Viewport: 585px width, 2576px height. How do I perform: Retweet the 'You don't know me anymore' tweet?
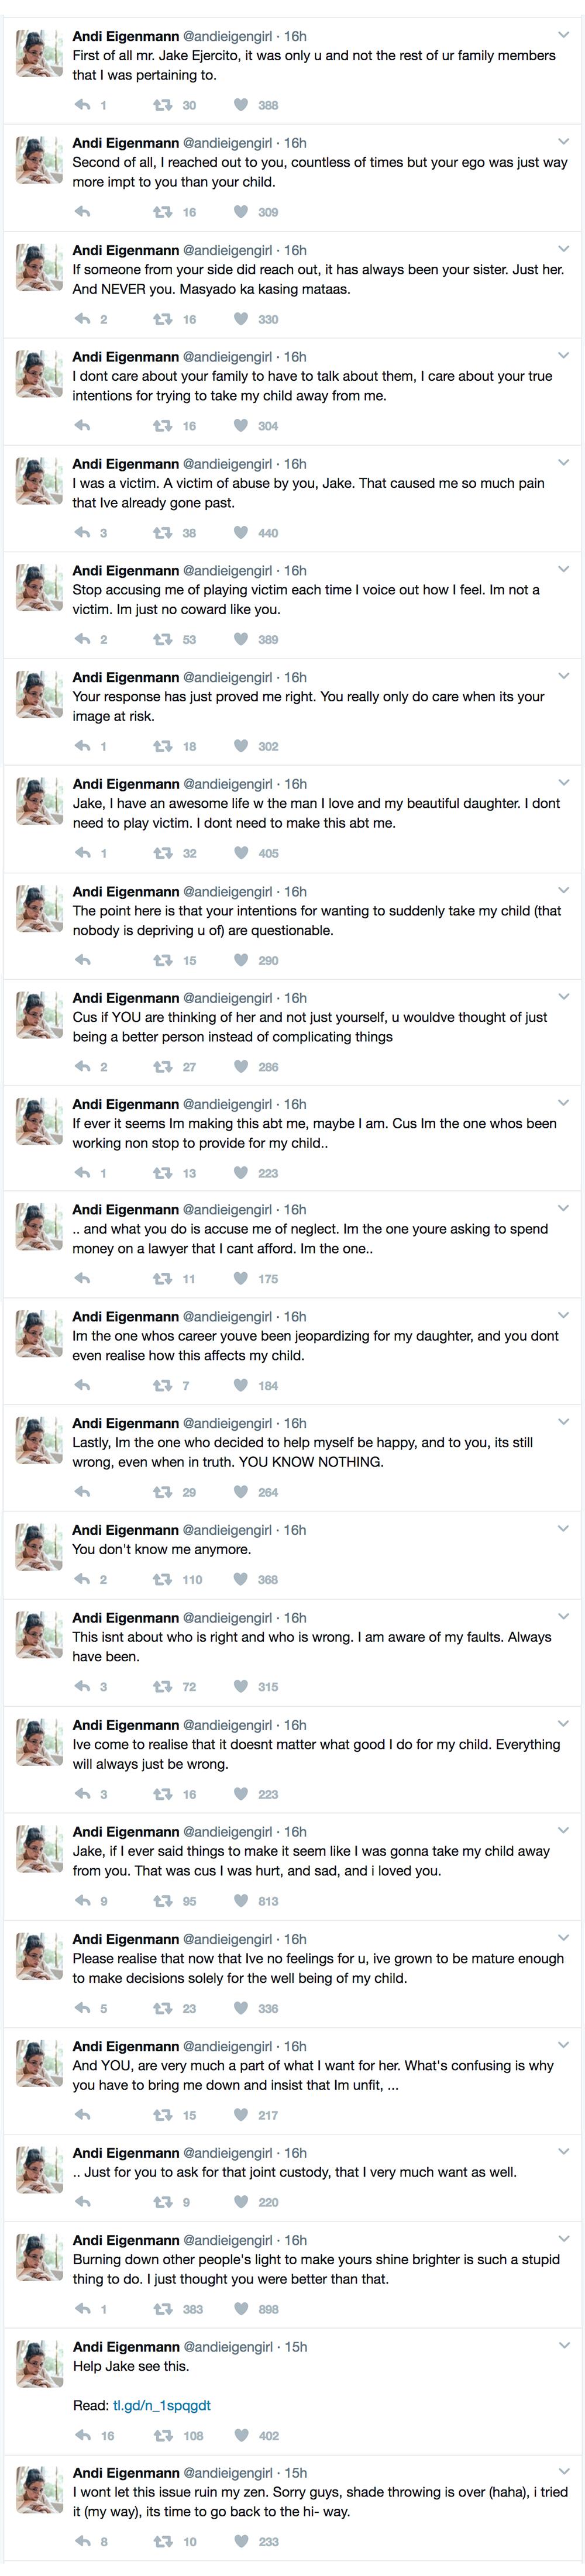[162, 1580]
